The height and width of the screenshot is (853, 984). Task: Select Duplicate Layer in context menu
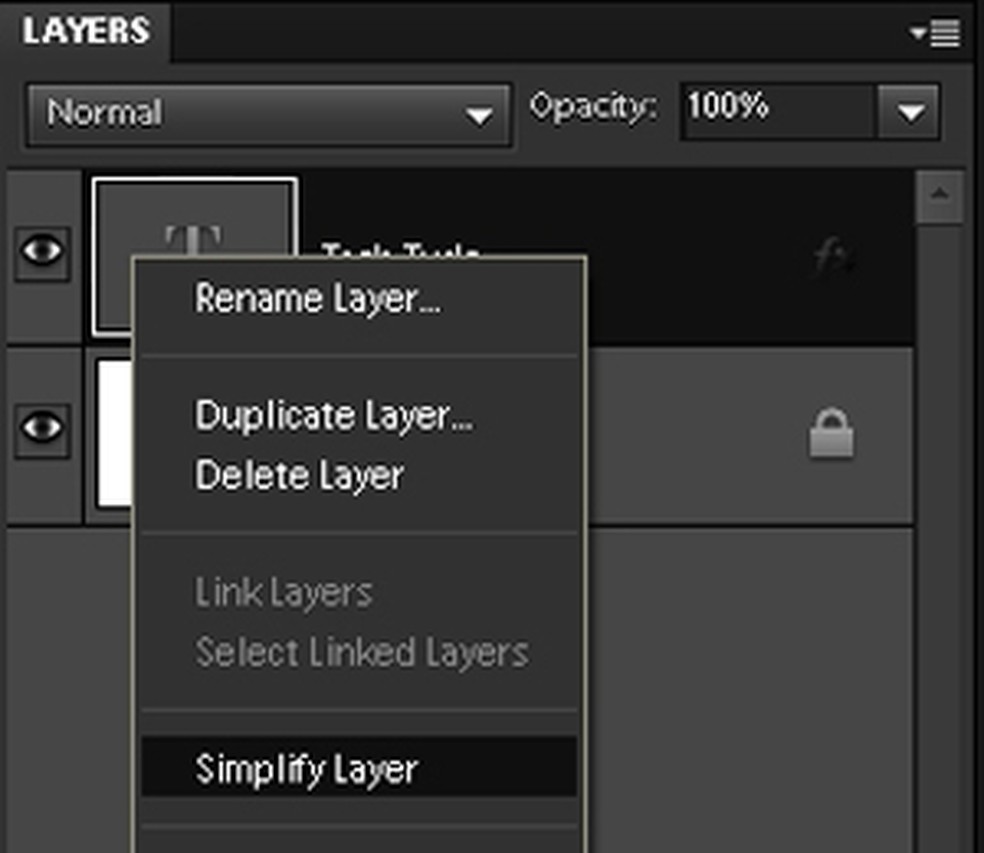pos(334,416)
